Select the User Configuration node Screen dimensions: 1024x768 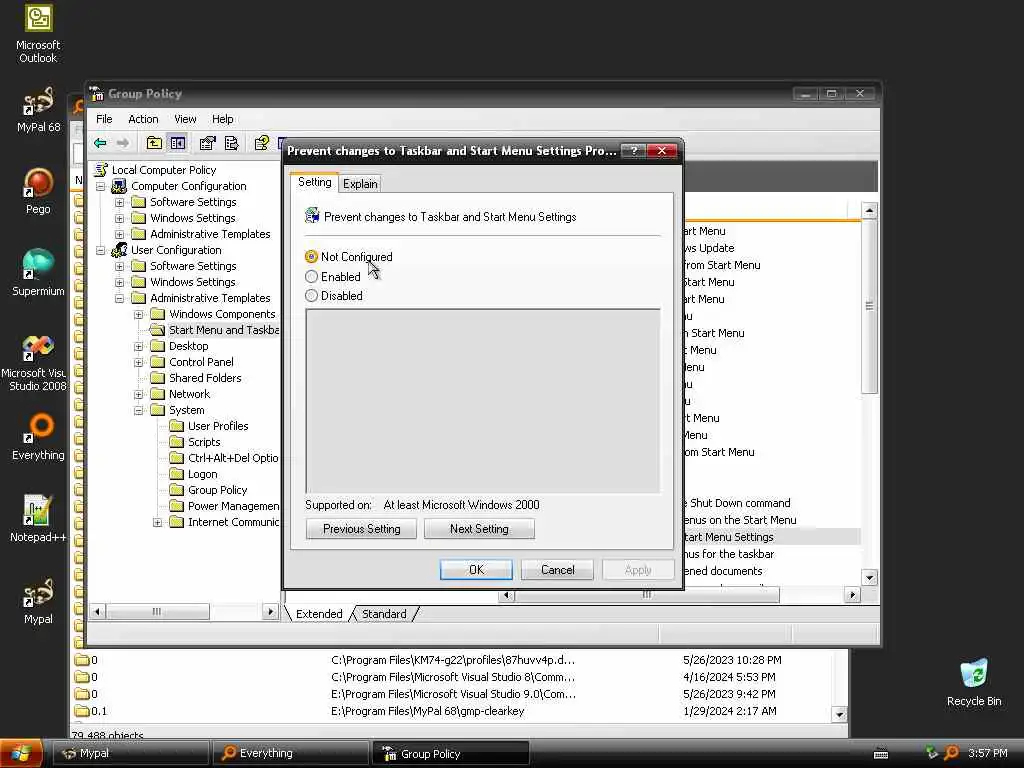tap(176, 250)
